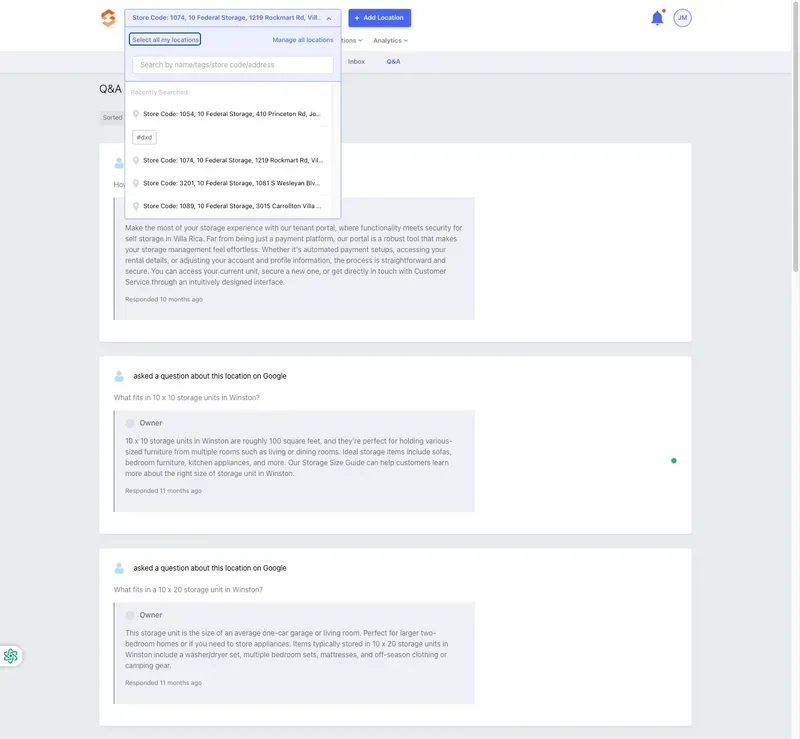Click the Recently Searched label

pyautogui.click(x=159, y=92)
